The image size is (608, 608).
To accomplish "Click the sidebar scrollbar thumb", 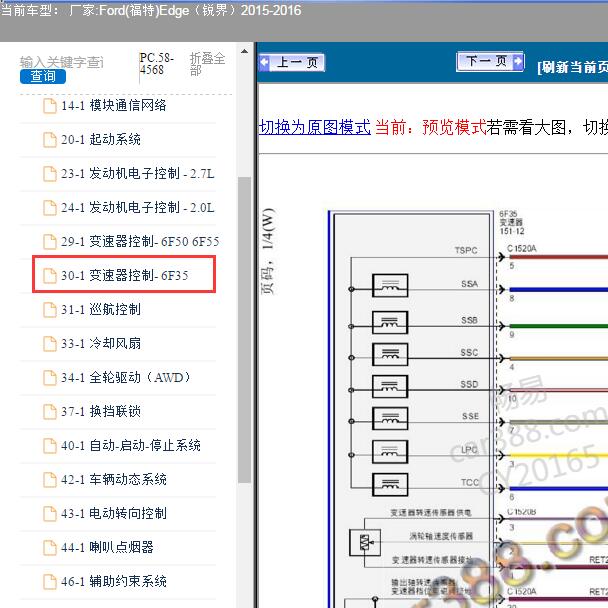I will click(x=244, y=330).
